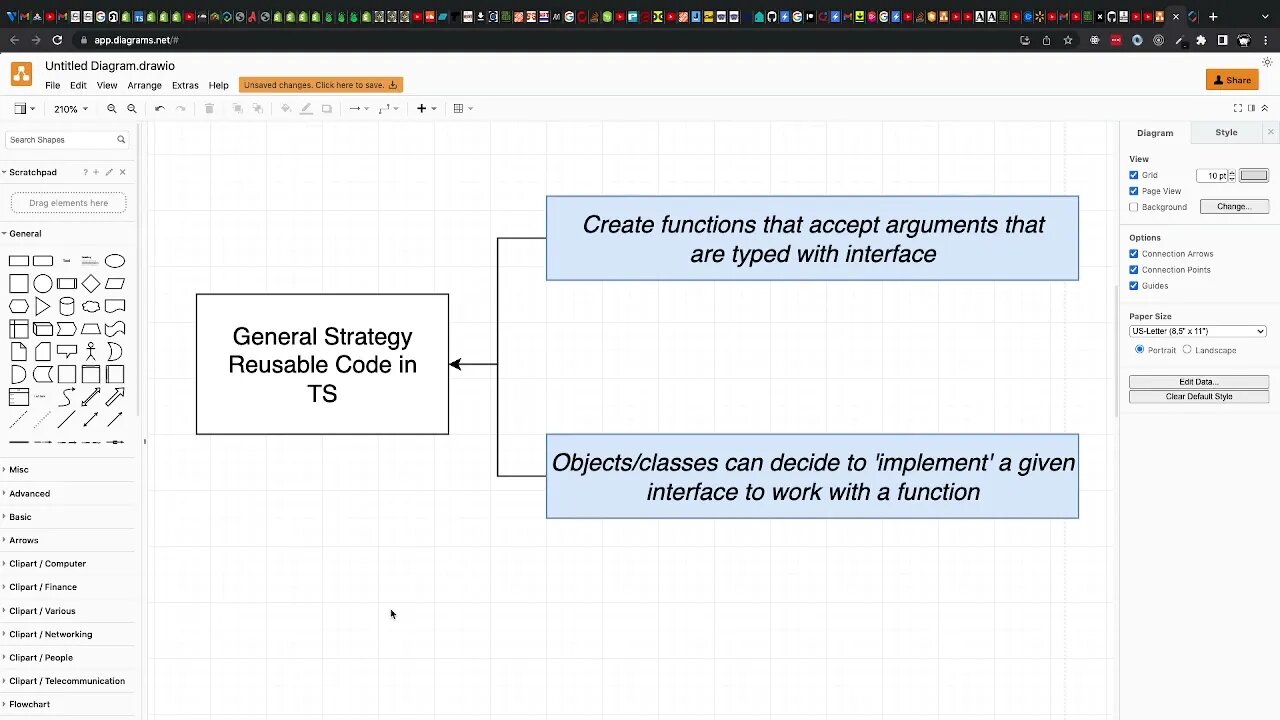Click the Clear Default Style button
Screen dimensions: 1280x720
pyautogui.click(x=1199, y=397)
